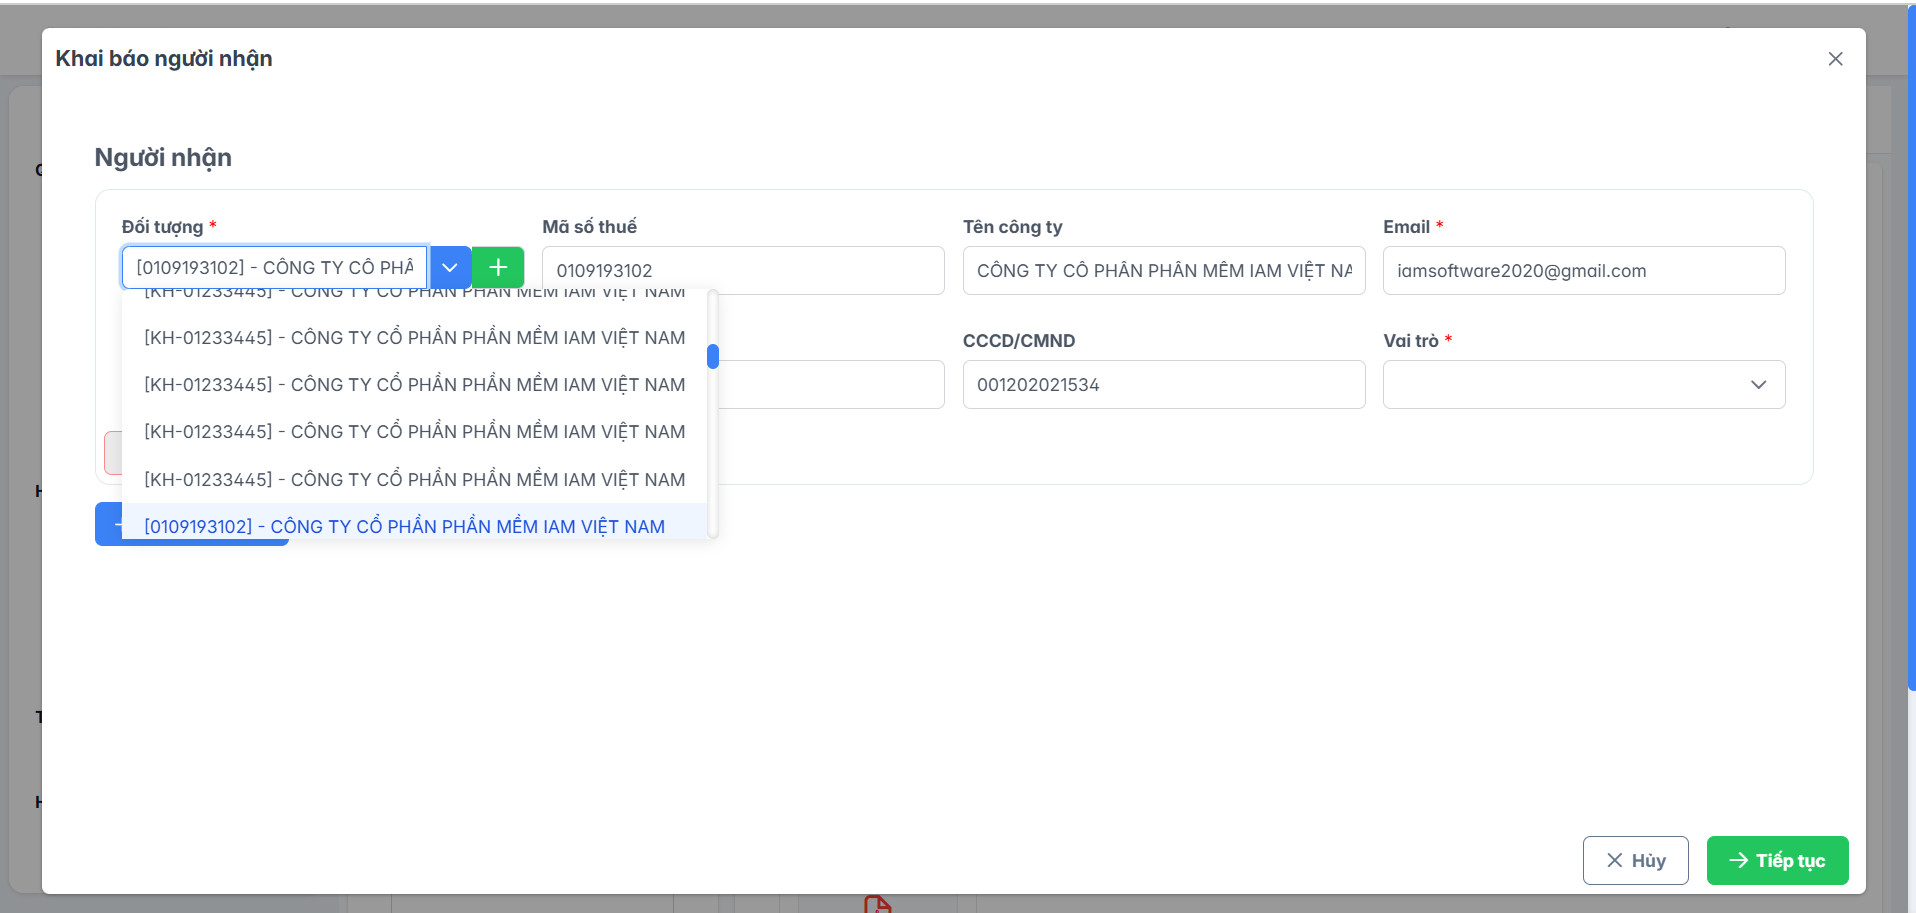
Task: Click the Email input field
Action: tap(1584, 270)
